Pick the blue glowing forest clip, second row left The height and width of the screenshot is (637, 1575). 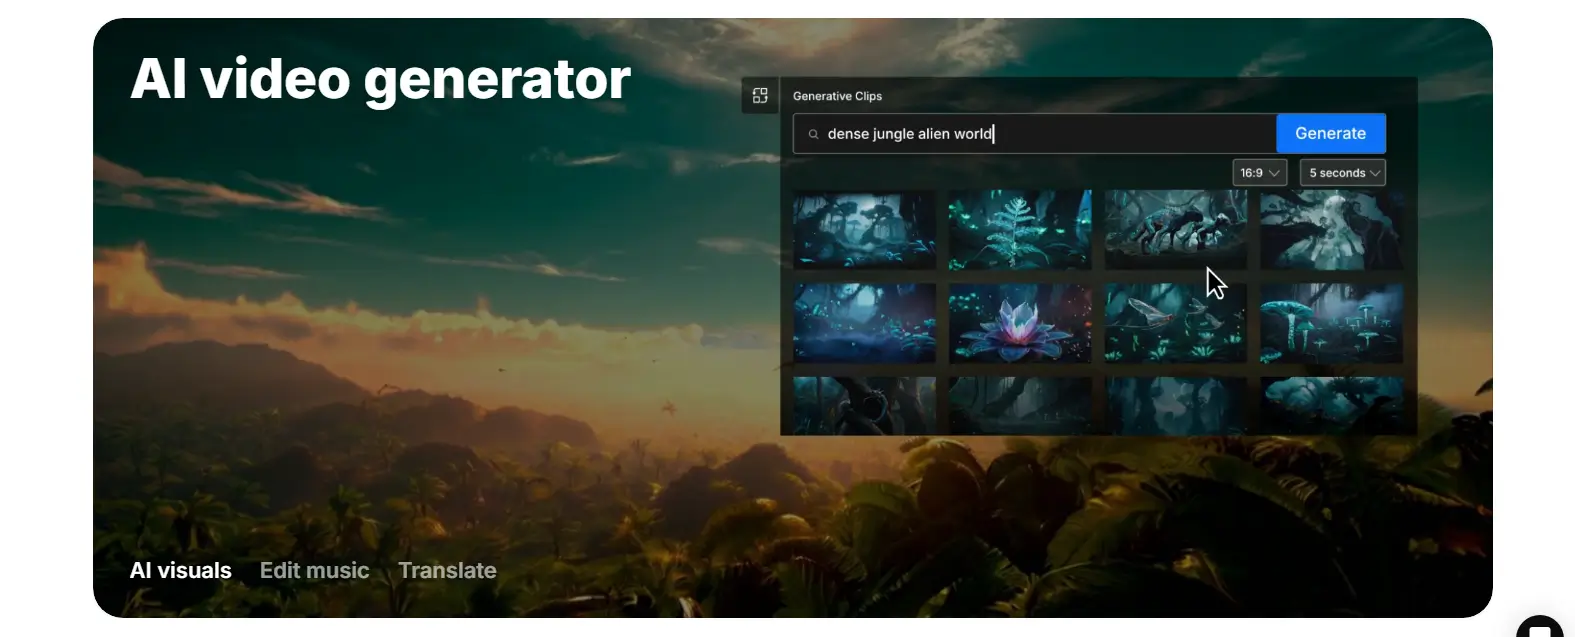864,323
